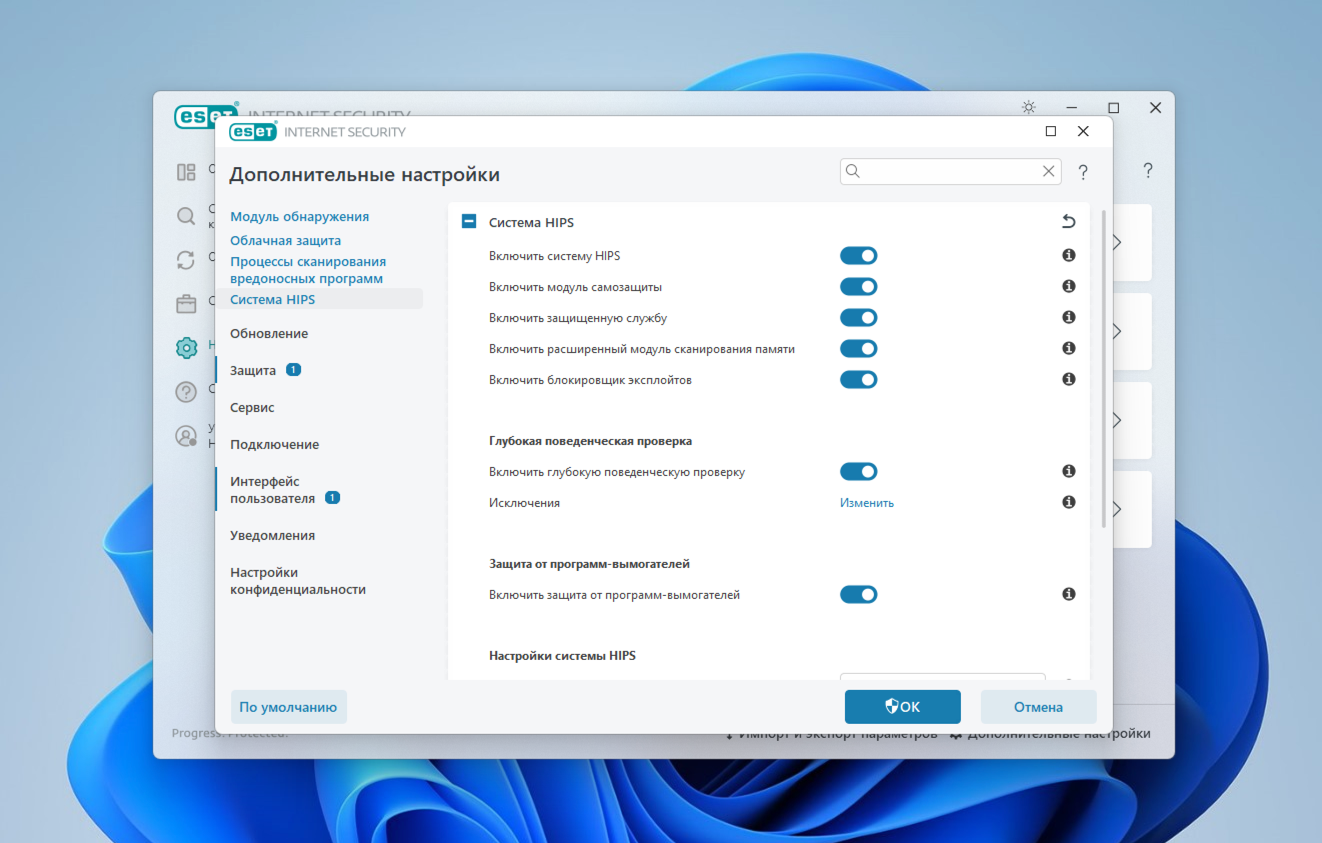
Task: Focus the search input field
Action: pyautogui.click(x=950, y=171)
